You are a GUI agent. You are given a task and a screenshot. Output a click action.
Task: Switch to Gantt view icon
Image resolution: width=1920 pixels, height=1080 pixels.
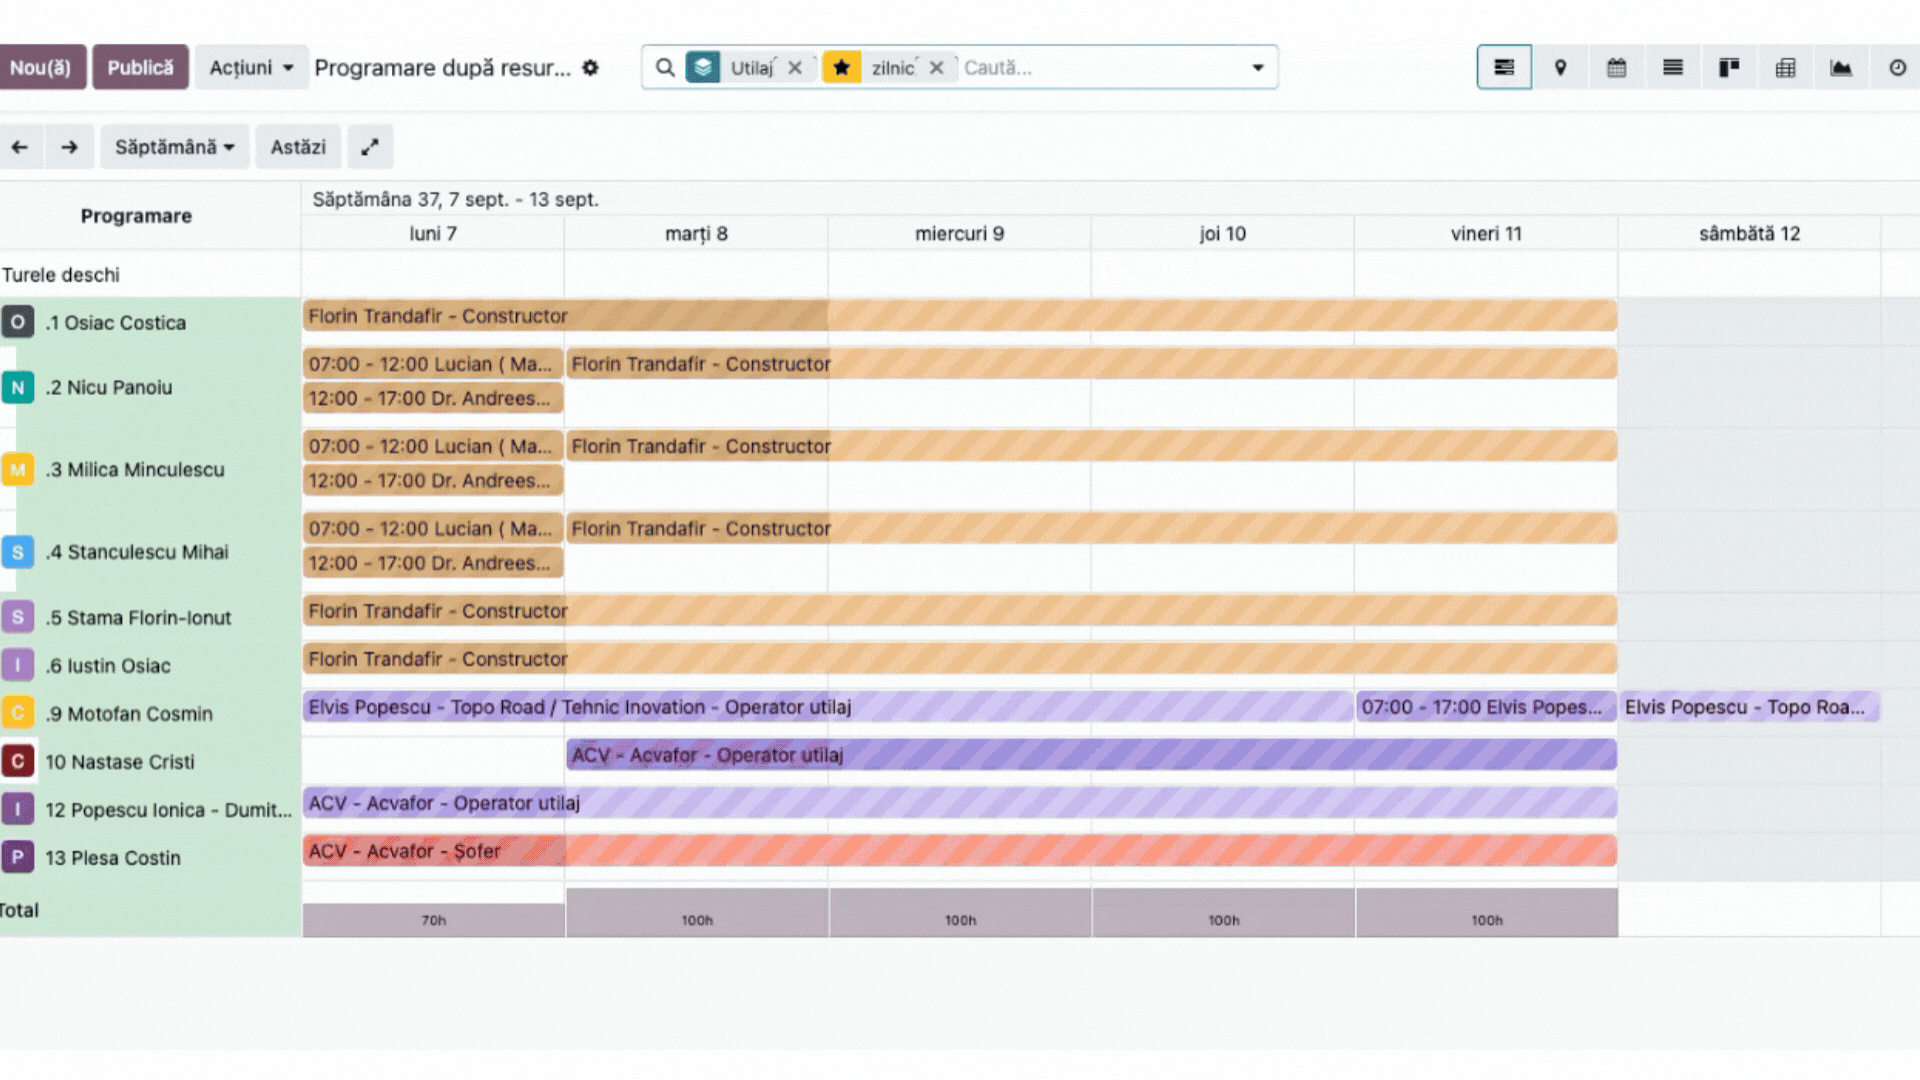[1504, 67]
